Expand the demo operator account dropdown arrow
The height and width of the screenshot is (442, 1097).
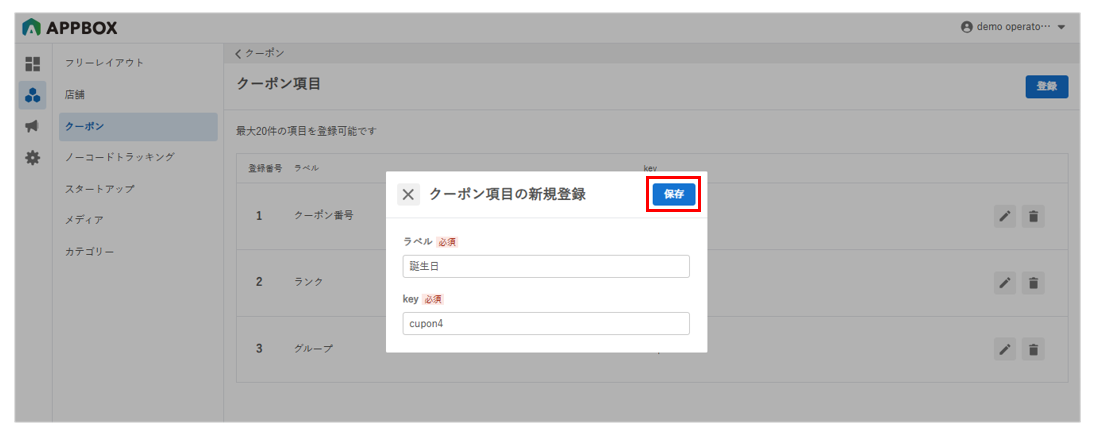tap(1061, 28)
